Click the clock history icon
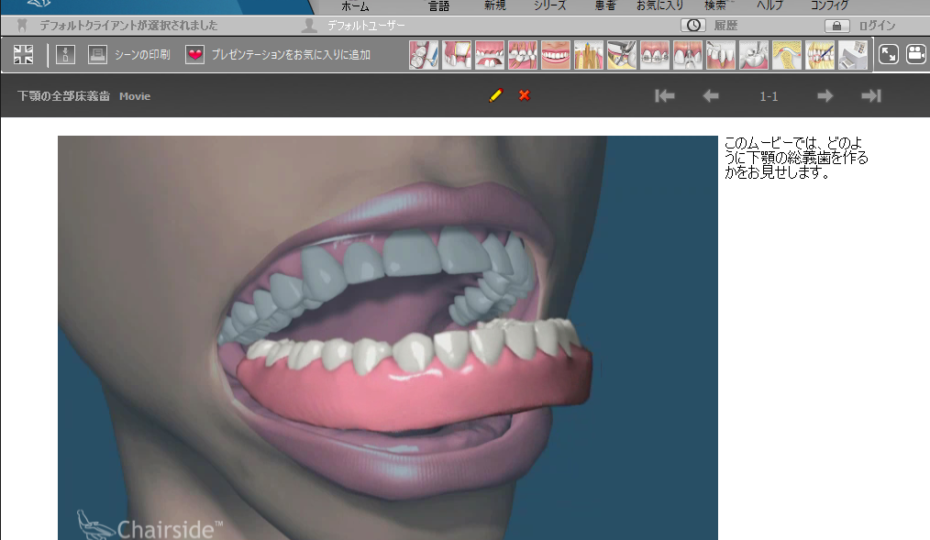Image resolution: width=930 pixels, height=540 pixels. (693, 25)
